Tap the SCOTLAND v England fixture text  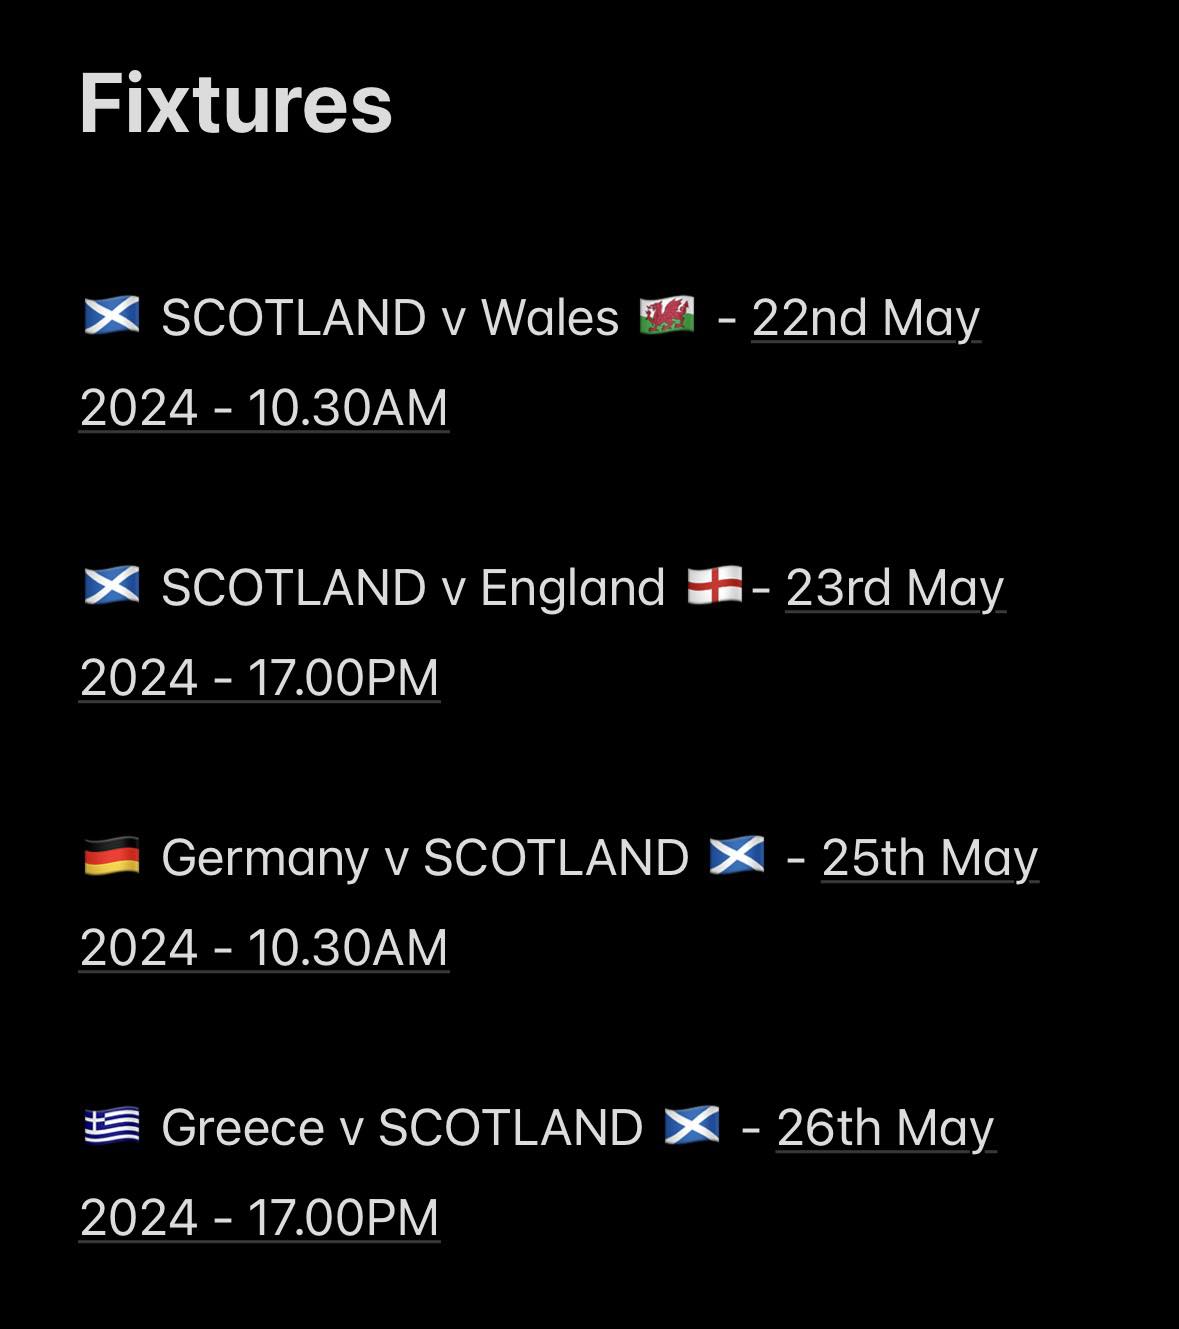click(x=413, y=588)
